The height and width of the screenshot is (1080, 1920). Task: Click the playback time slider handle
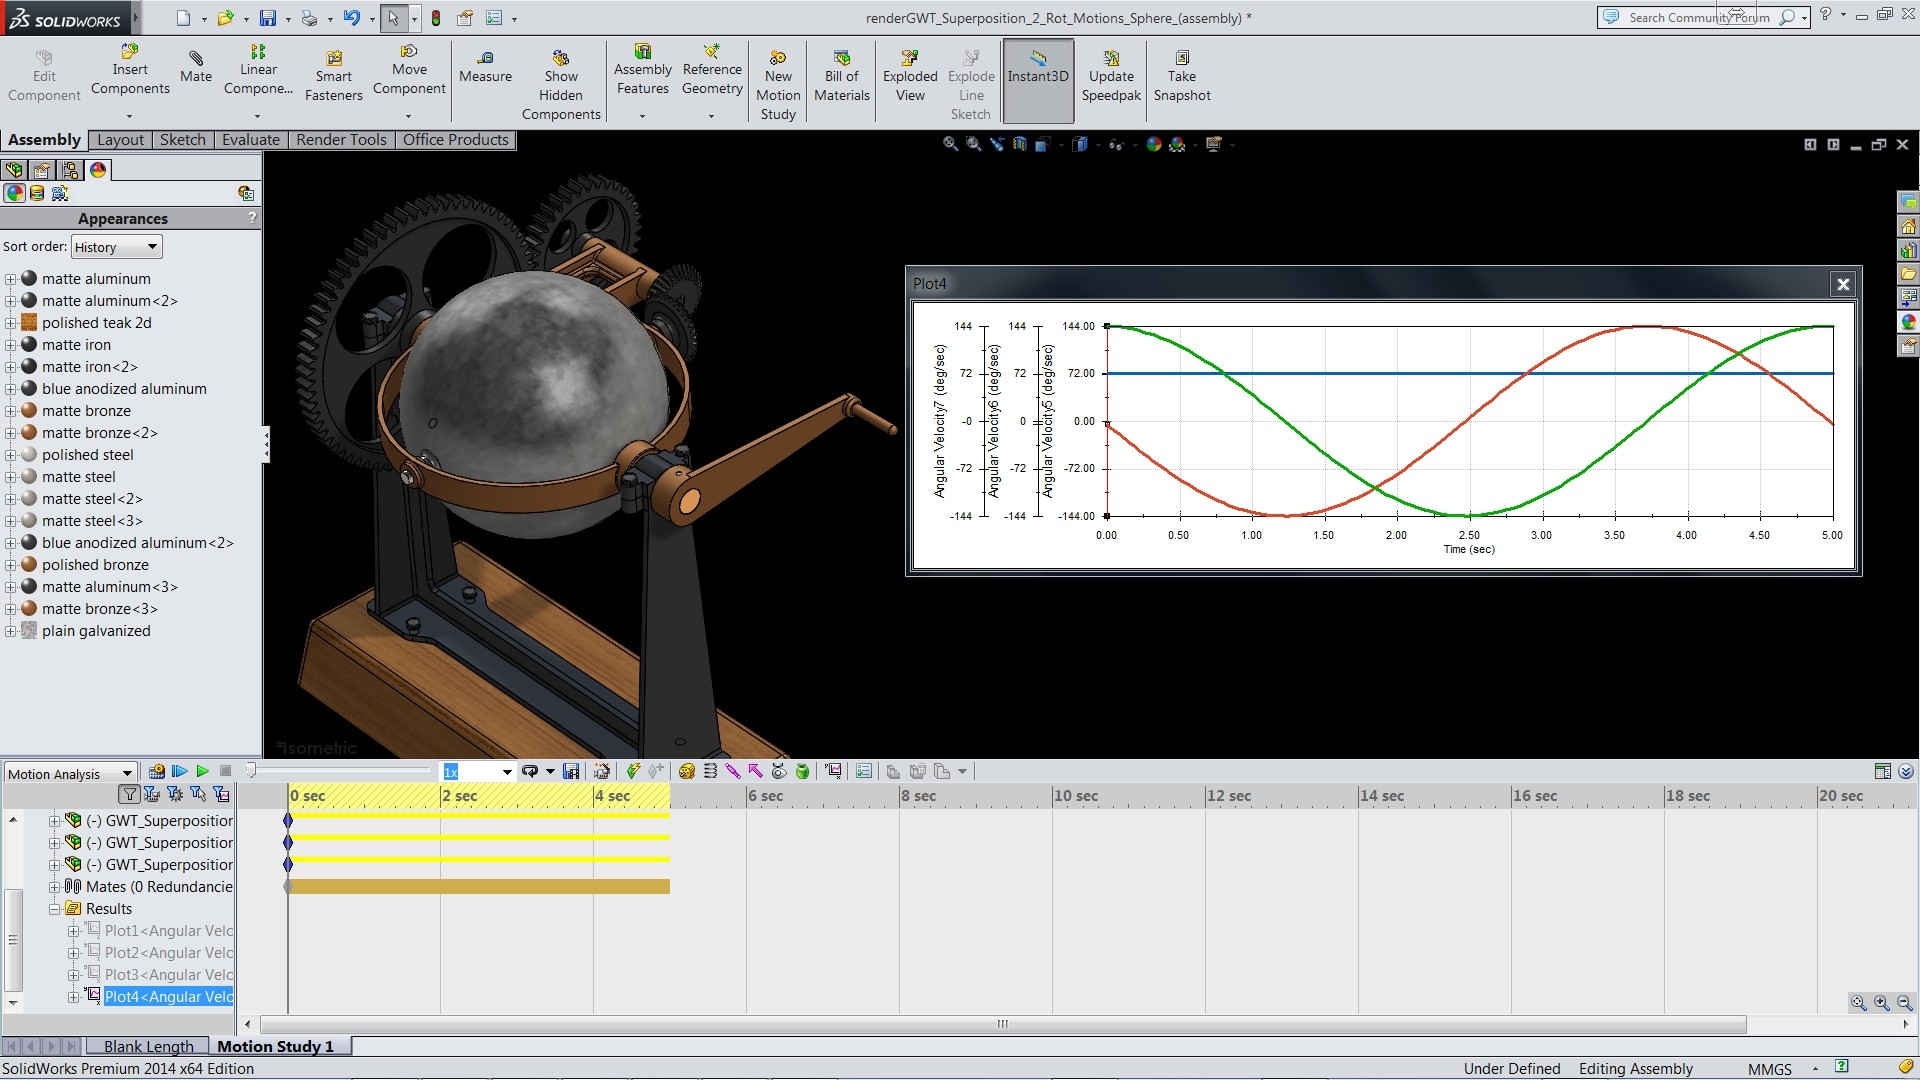[x=251, y=770]
